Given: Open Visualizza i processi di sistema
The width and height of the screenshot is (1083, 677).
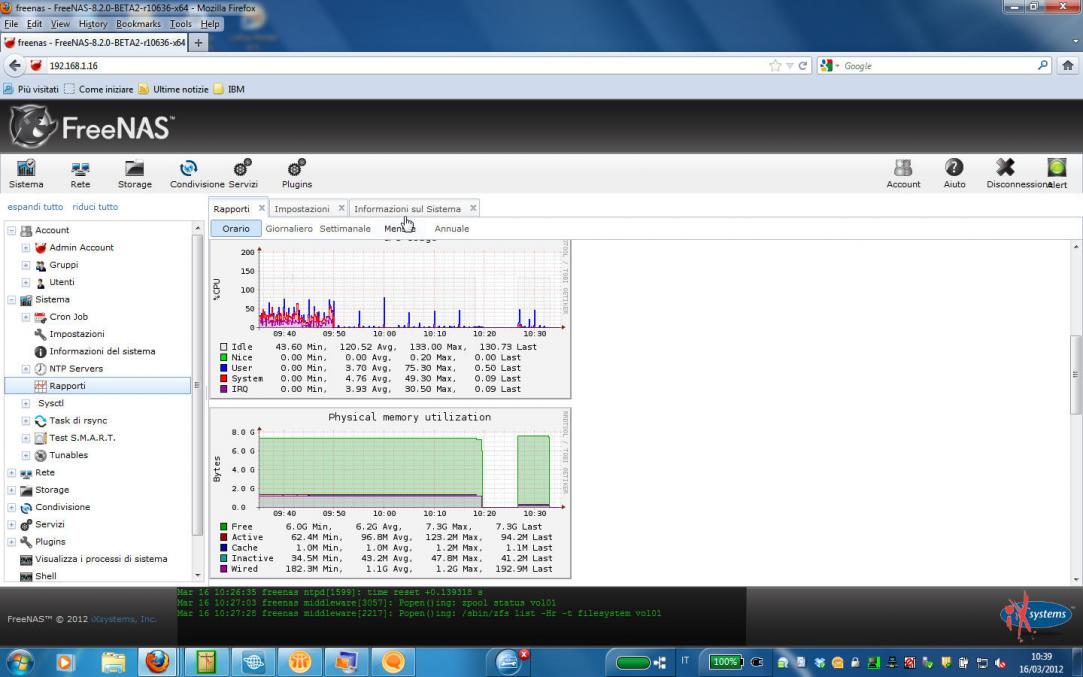Looking at the screenshot, I should pyautogui.click(x=101, y=559).
